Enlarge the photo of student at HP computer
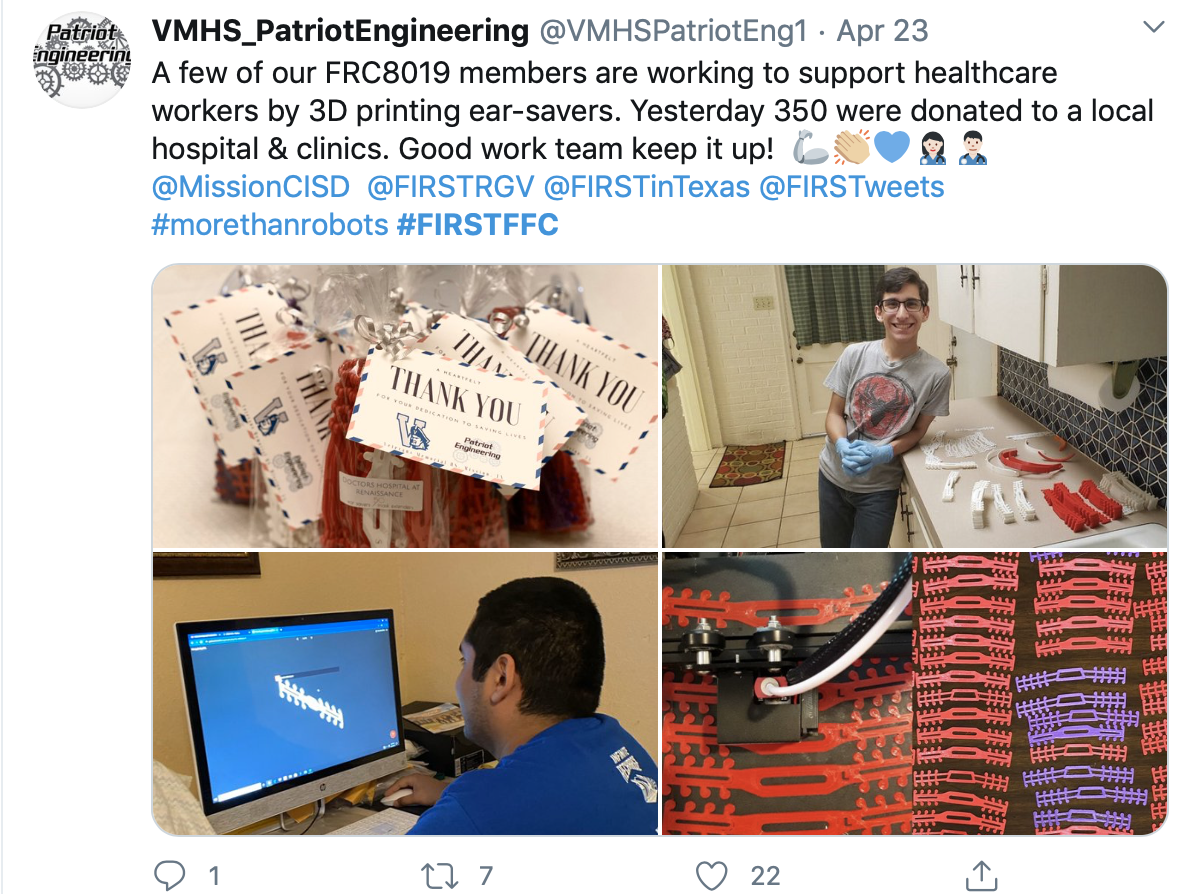Viewport: 1196px width, 894px height. 405,693
